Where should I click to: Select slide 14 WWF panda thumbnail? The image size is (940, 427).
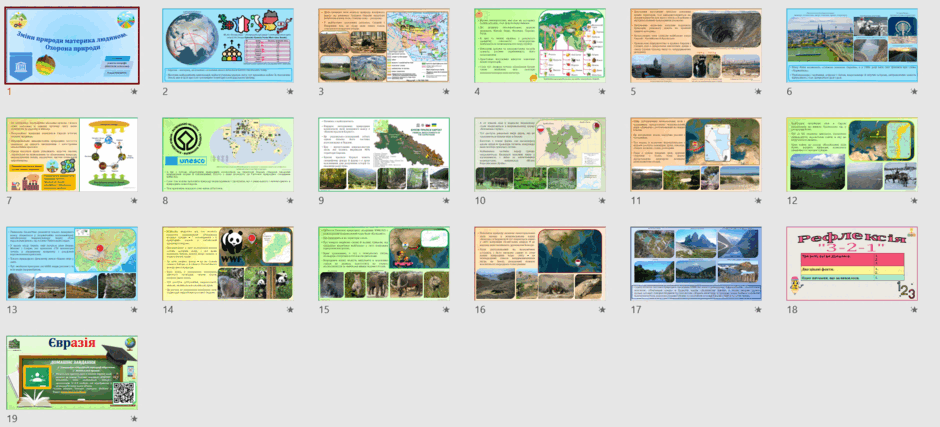coord(228,264)
